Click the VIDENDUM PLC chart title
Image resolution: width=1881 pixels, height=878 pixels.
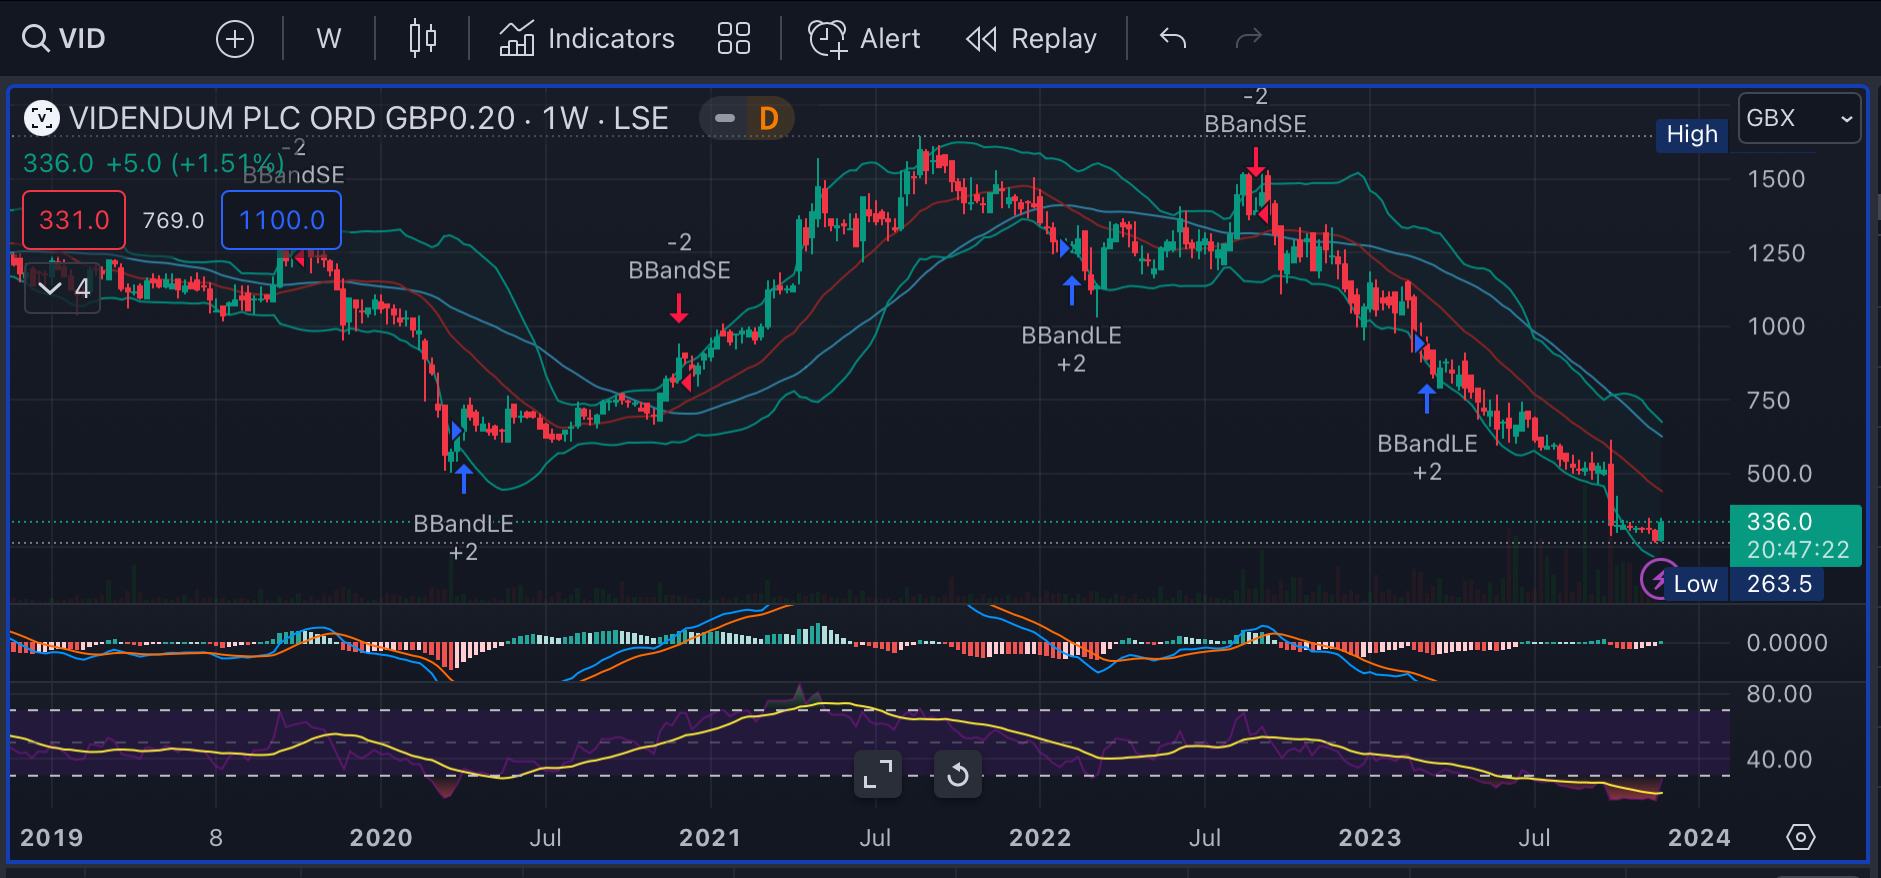(x=368, y=118)
